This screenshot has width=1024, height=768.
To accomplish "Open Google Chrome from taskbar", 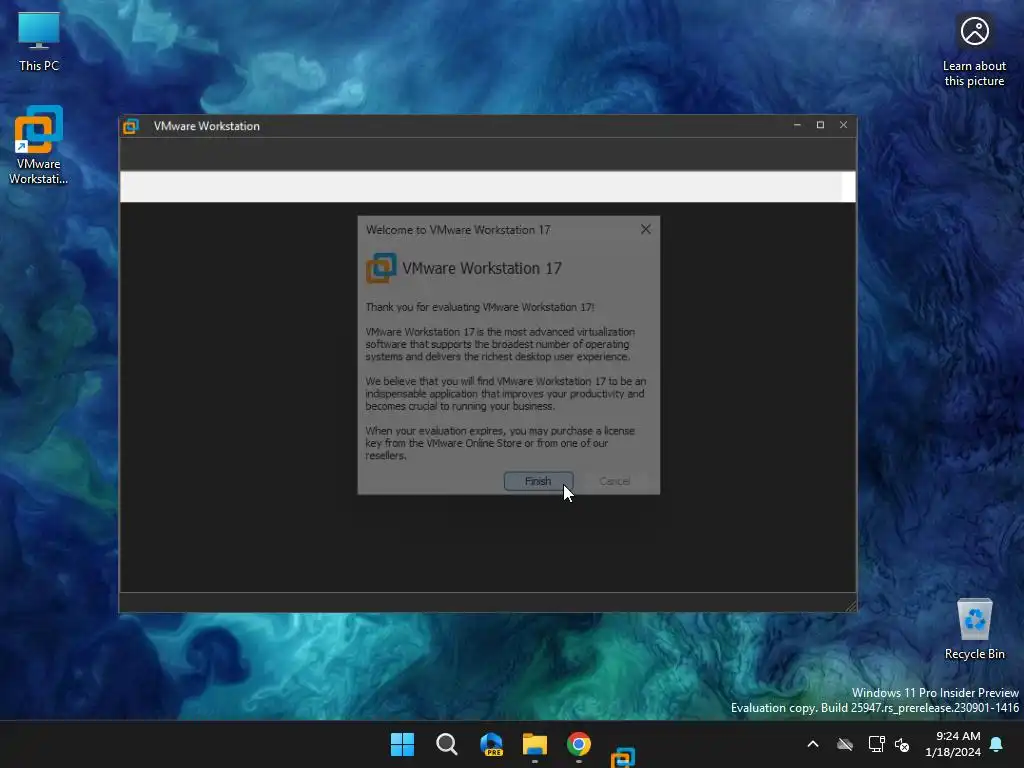I will tap(579, 744).
